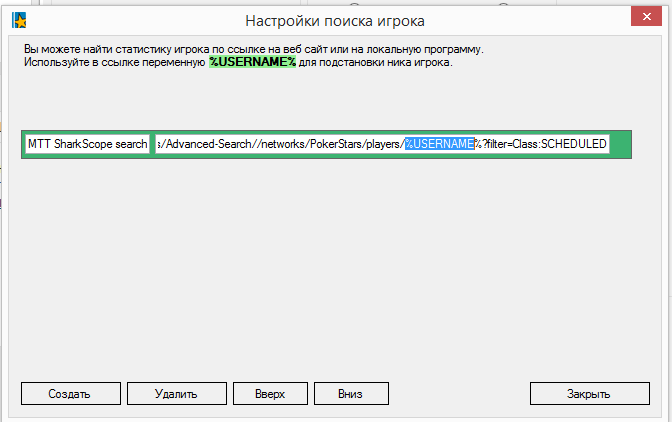Move entry up with Вверх button

pyautogui.click(x=270, y=393)
